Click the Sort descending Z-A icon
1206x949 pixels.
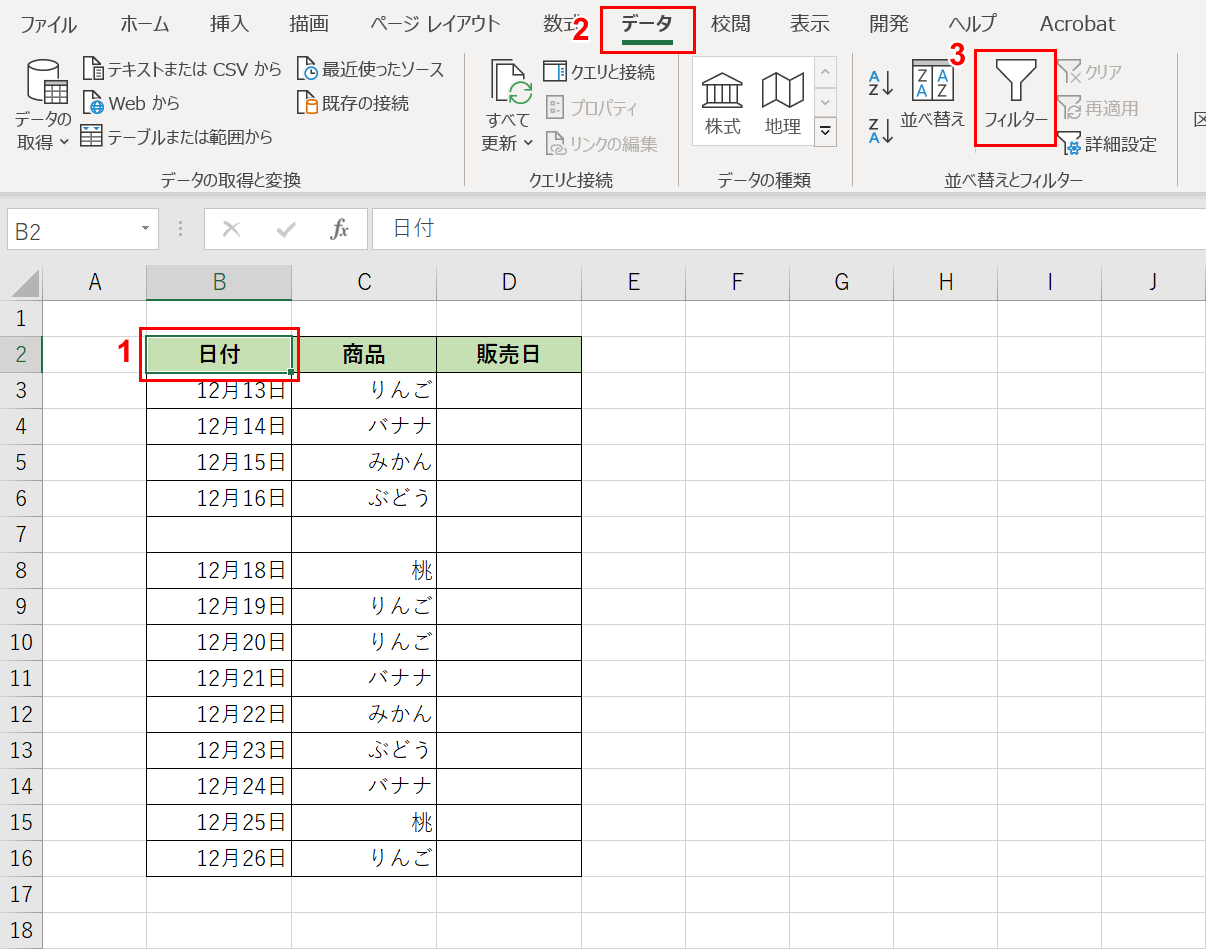(880, 130)
